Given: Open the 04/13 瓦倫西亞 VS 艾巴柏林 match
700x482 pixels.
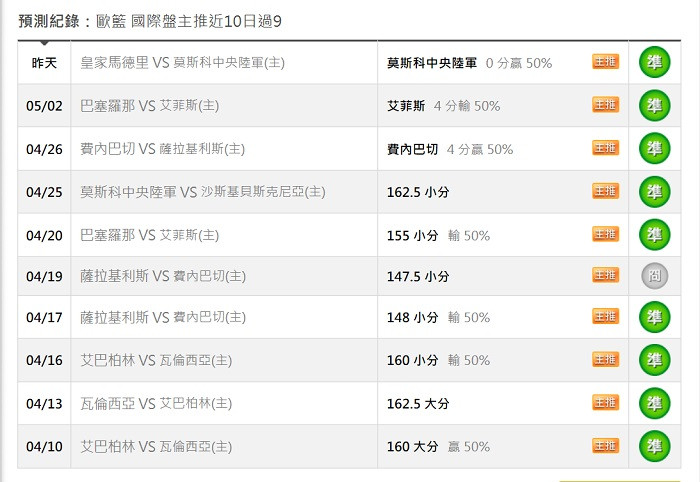Looking at the screenshot, I should click(156, 403).
